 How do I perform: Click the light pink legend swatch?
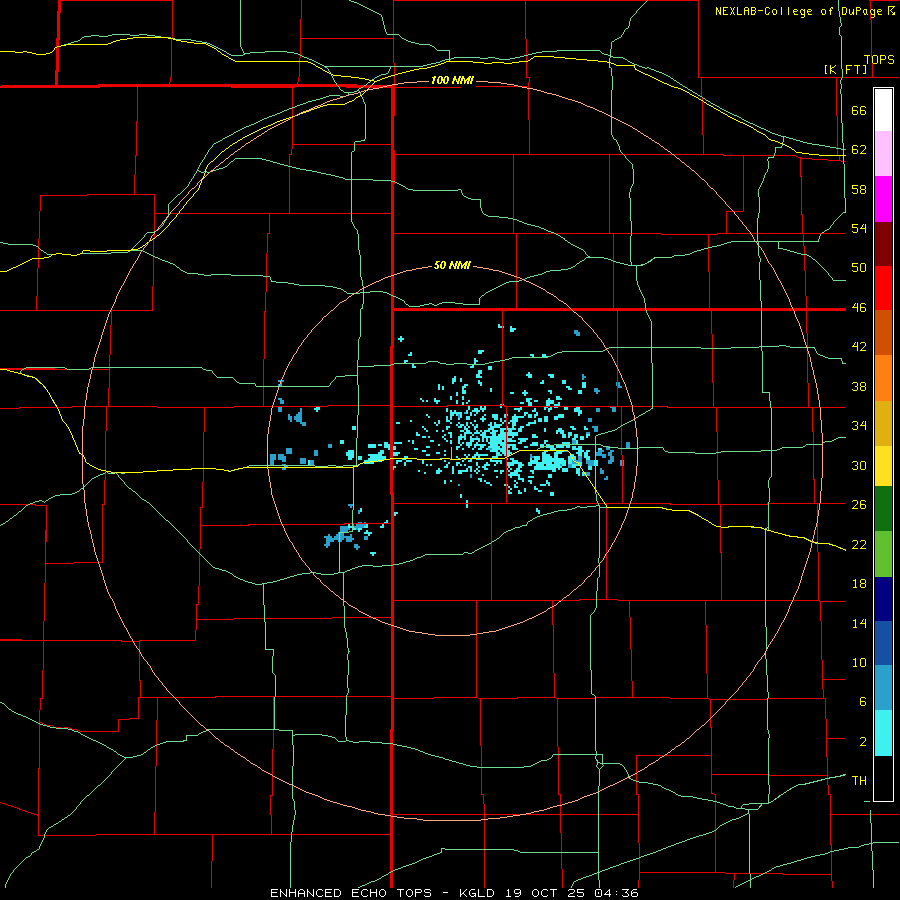[883, 154]
